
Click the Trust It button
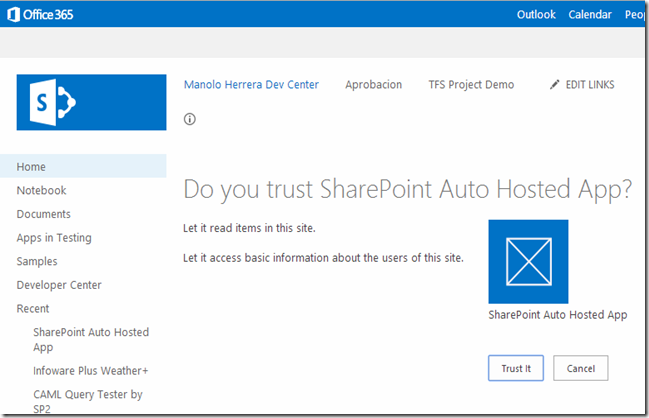[516, 368]
